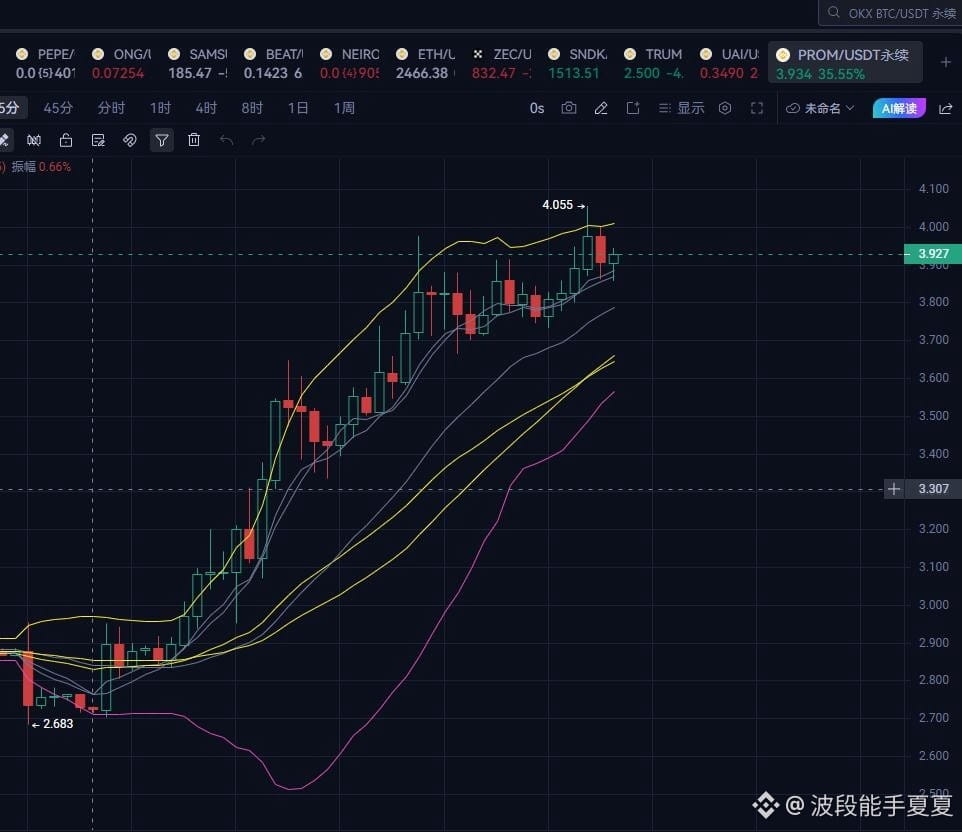Delete drawings with trash icon
This screenshot has height=832, width=962.
click(194, 140)
